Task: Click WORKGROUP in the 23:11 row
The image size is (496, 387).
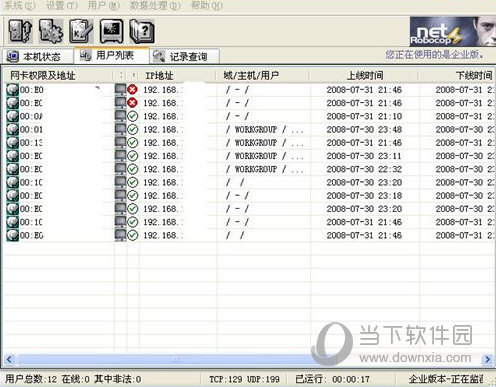Action: (x=256, y=156)
